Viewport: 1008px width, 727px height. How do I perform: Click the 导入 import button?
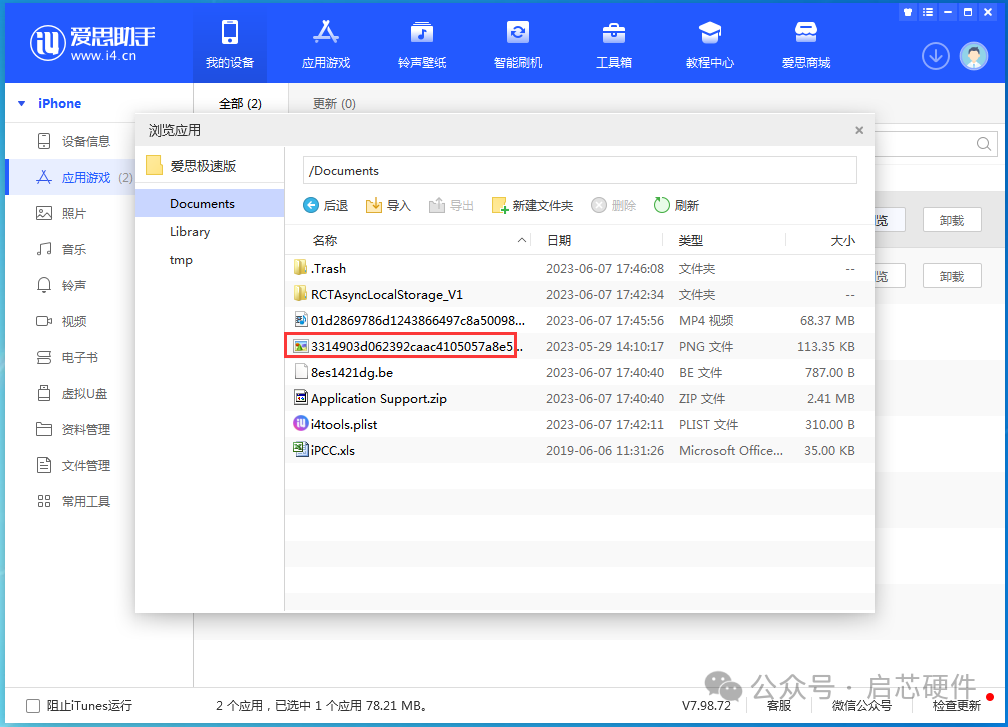point(388,205)
